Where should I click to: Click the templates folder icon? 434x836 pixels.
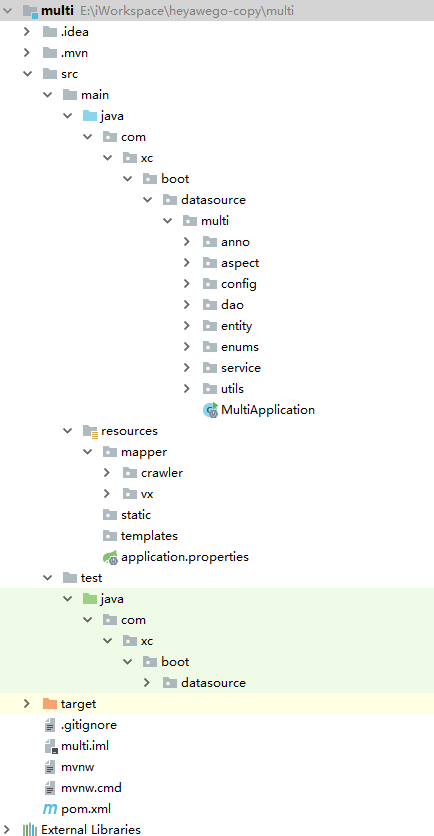[x=110, y=536]
